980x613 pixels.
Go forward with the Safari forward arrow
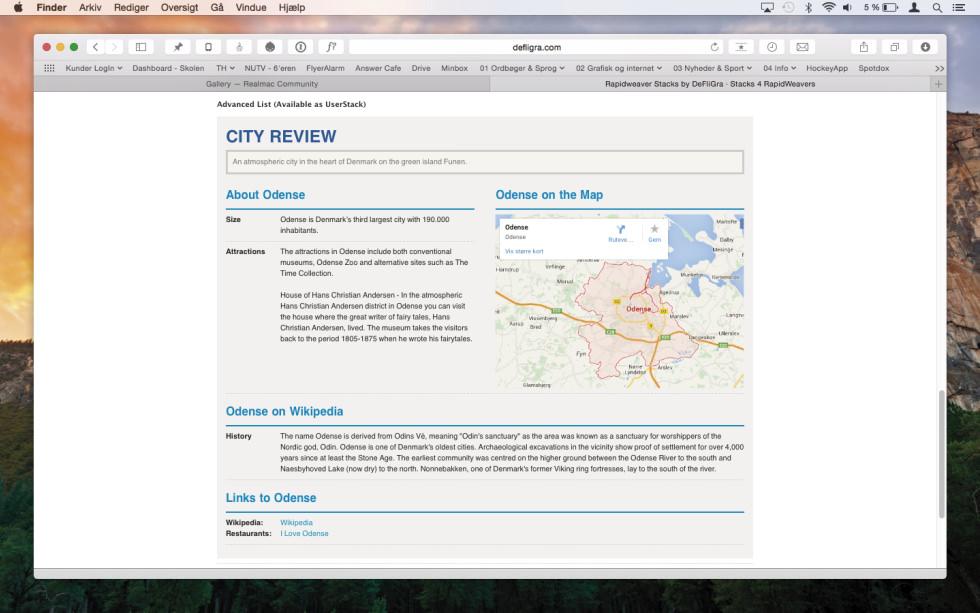(114, 47)
